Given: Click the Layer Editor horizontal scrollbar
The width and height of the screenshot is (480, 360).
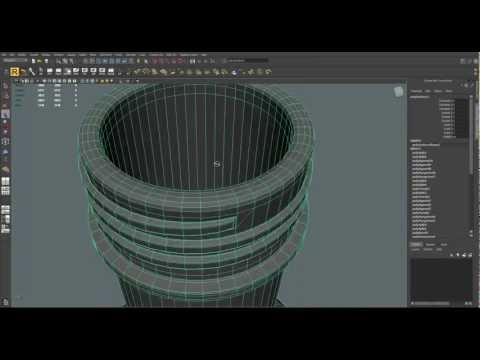Looking at the screenshot, I should (432, 303).
